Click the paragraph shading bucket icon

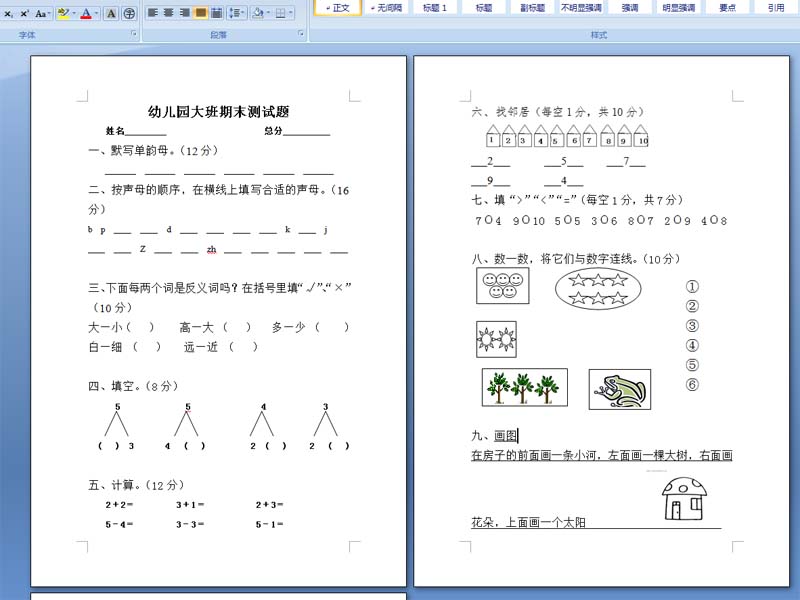point(258,13)
